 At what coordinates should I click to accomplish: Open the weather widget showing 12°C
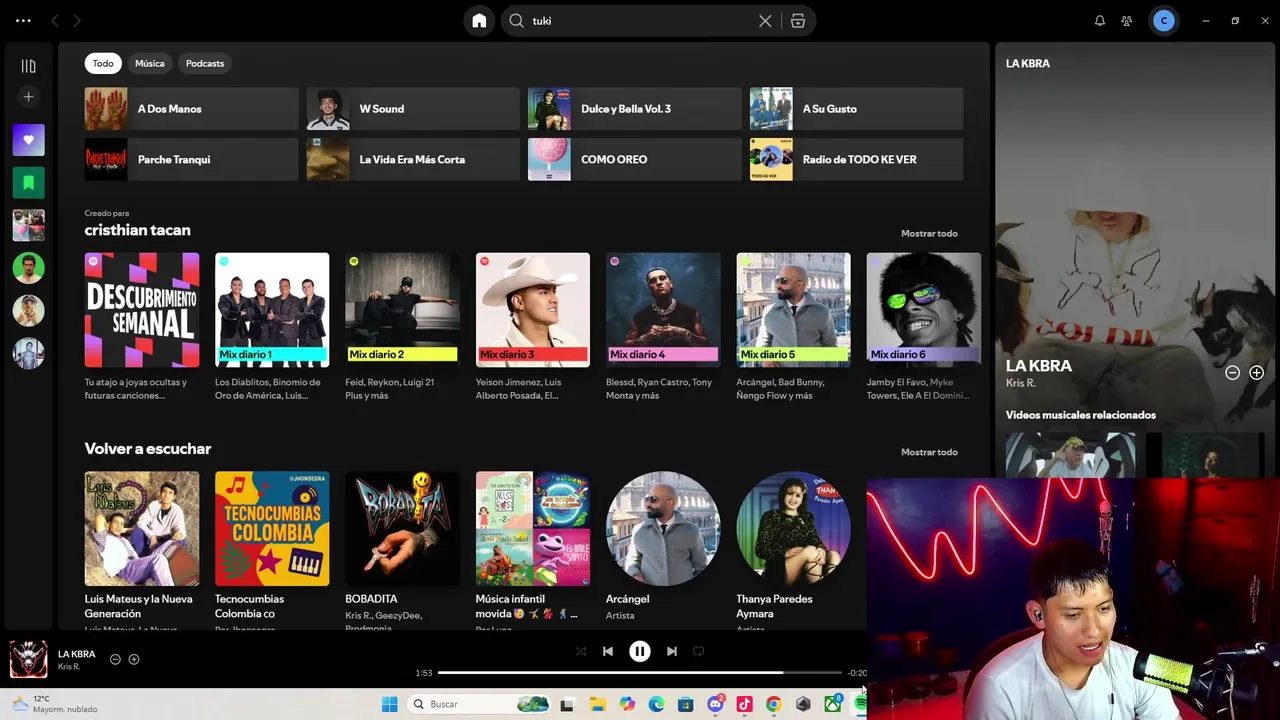point(54,704)
